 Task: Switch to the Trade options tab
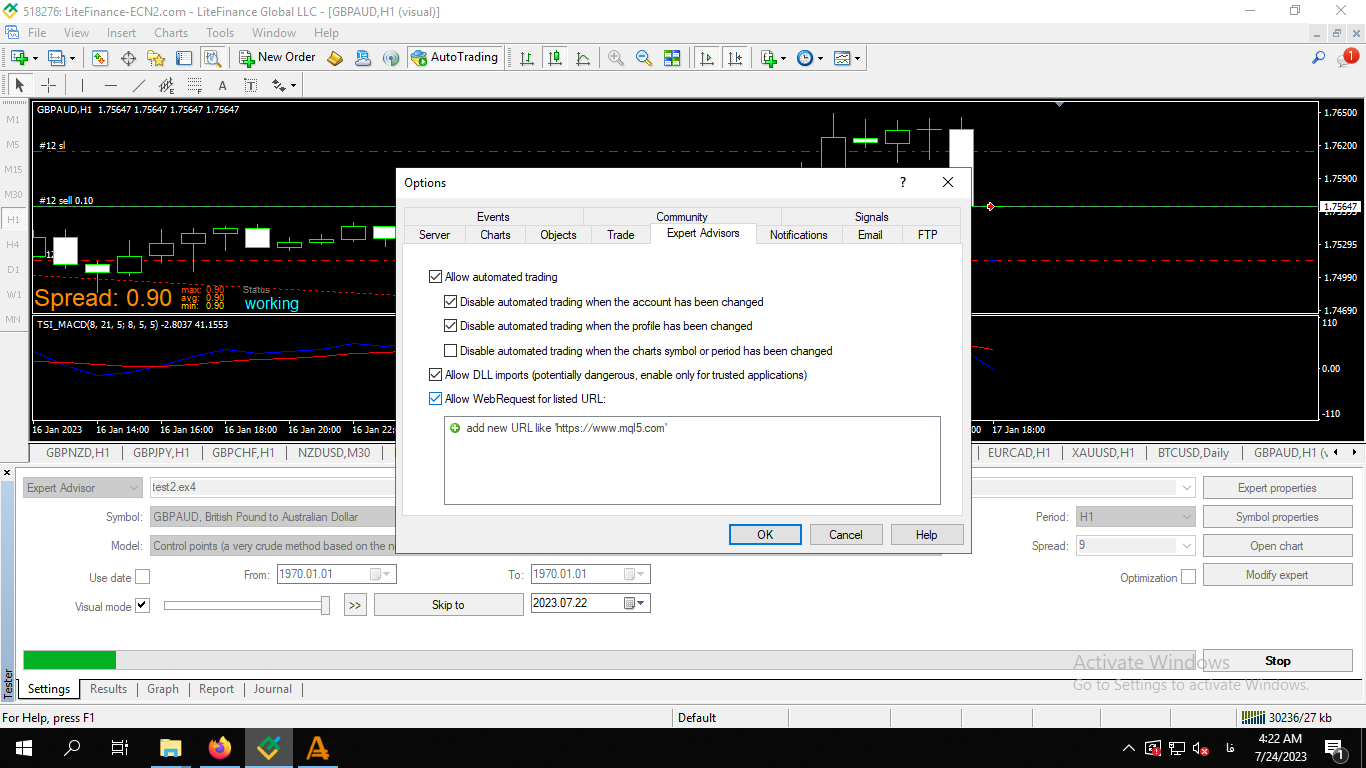click(621, 235)
